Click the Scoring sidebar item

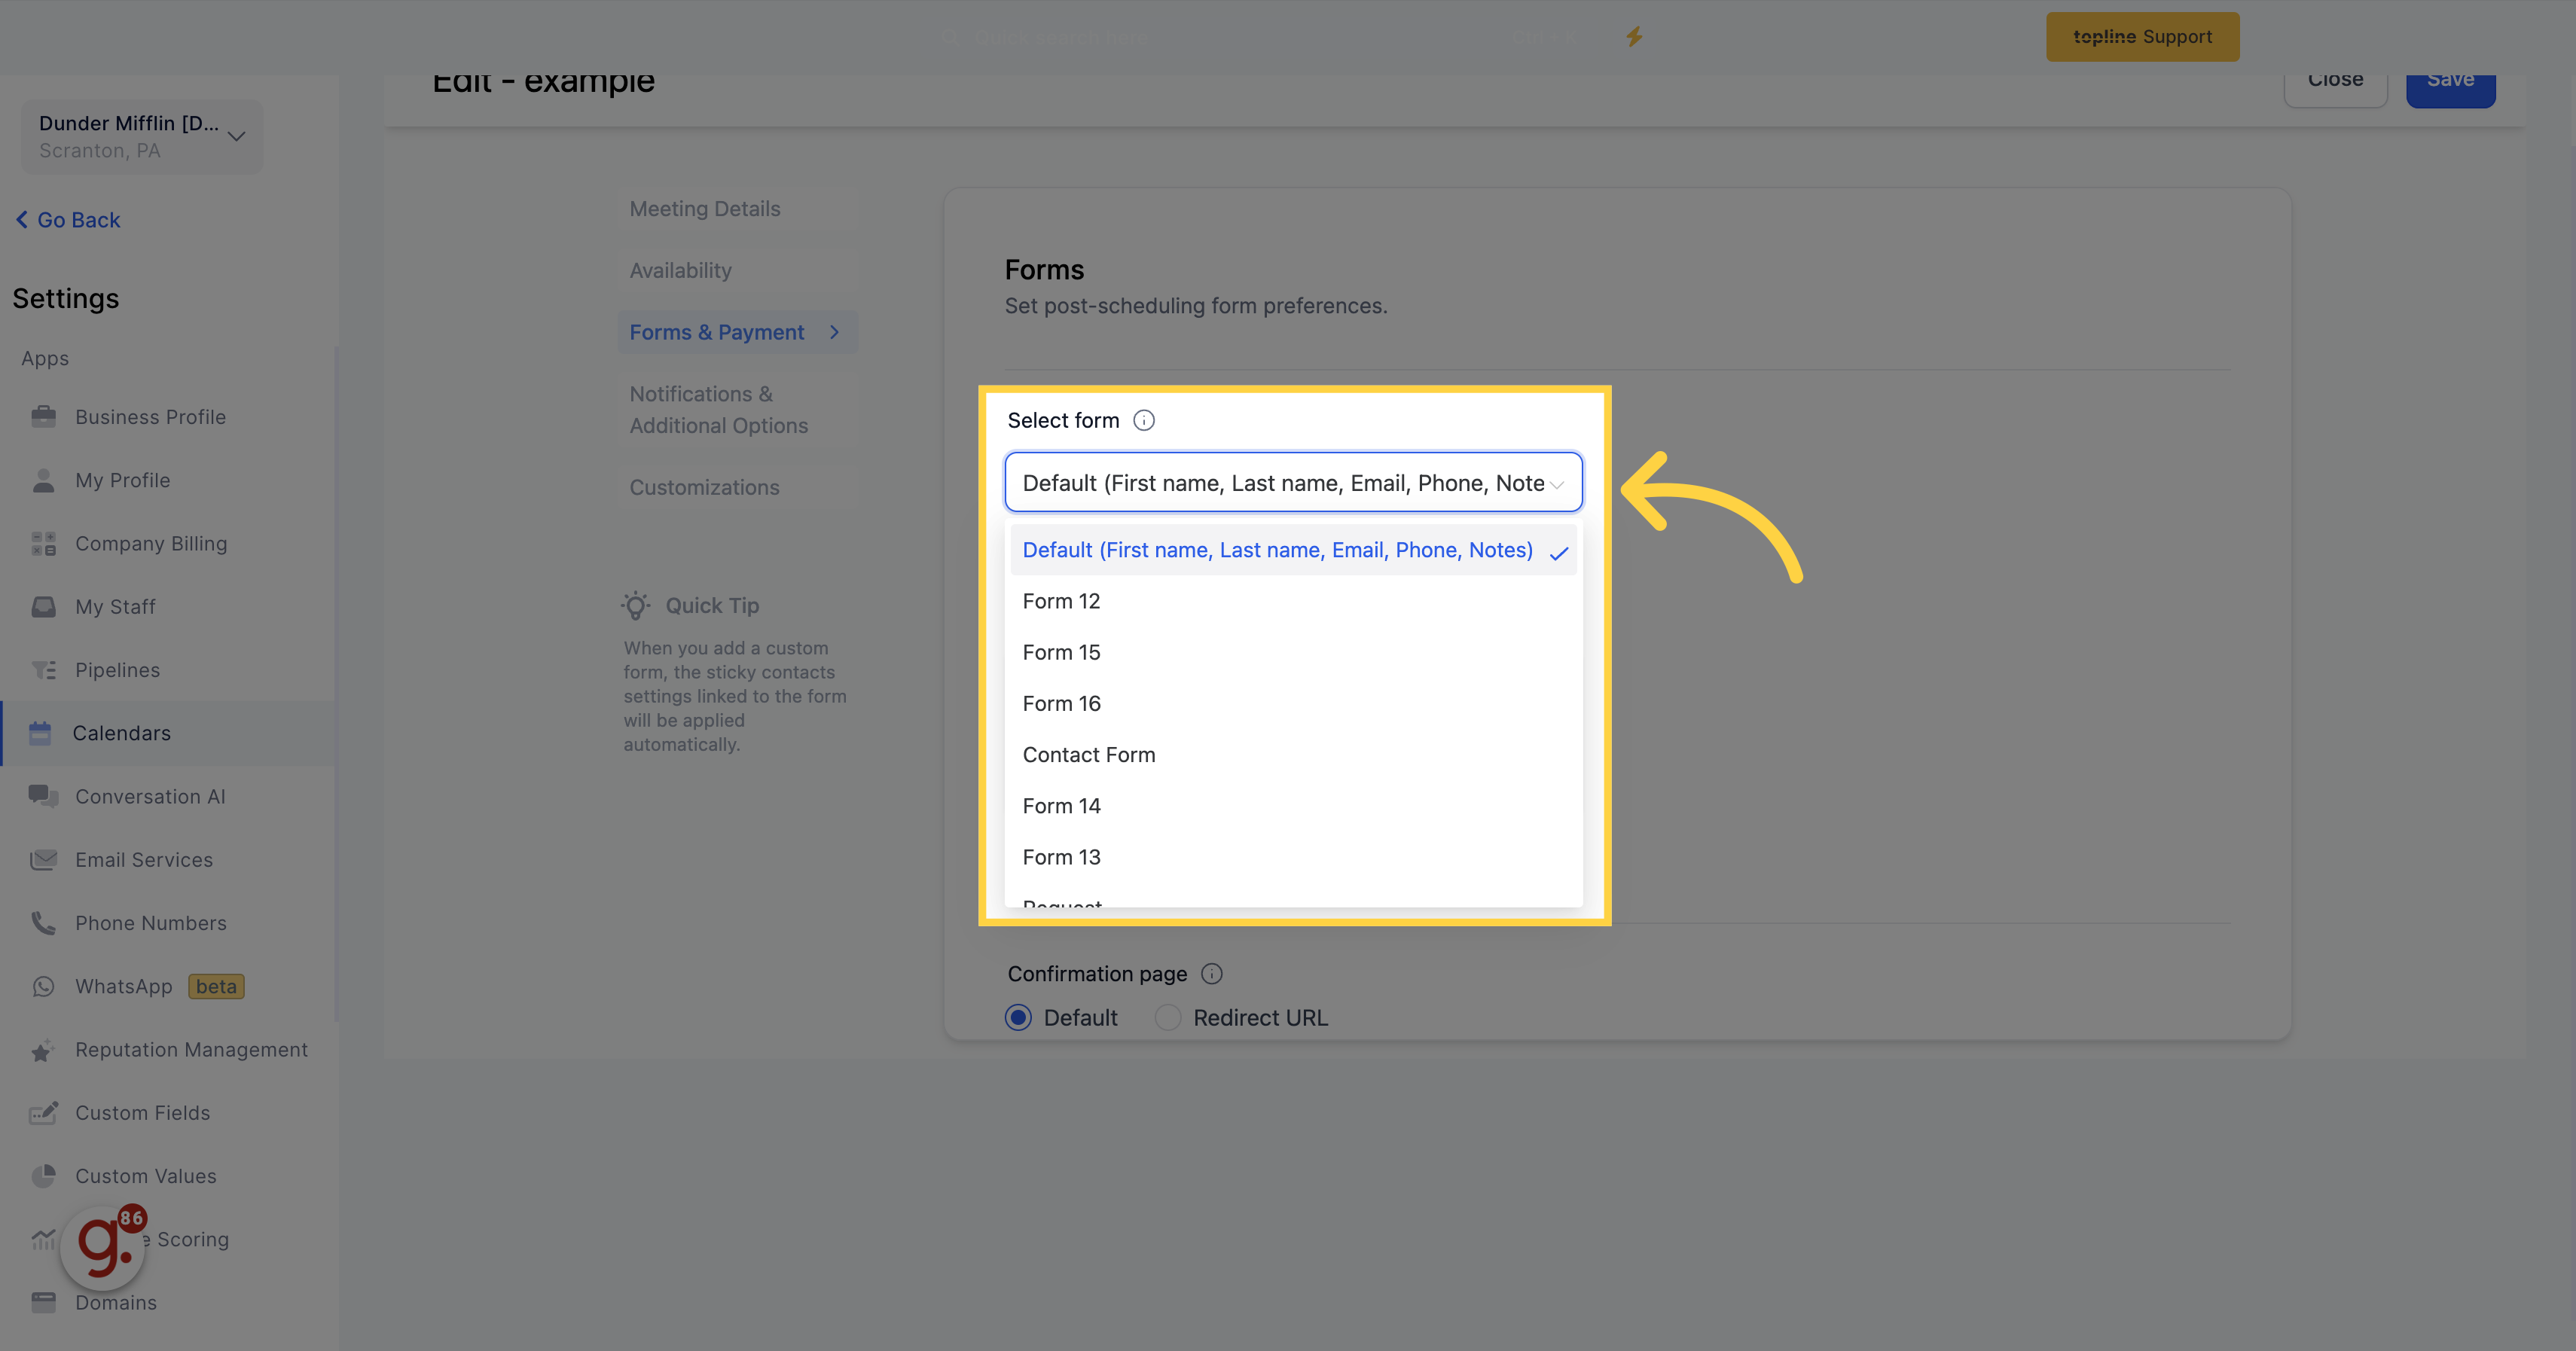(x=192, y=1239)
